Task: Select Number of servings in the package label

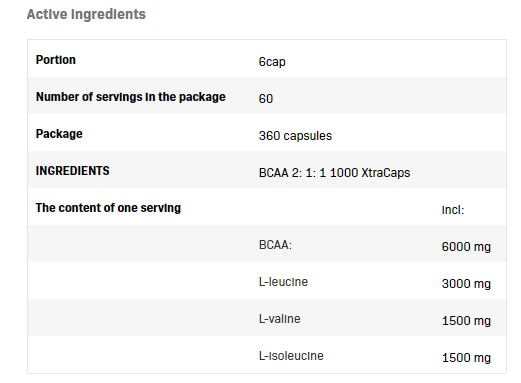Action: pos(131,97)
